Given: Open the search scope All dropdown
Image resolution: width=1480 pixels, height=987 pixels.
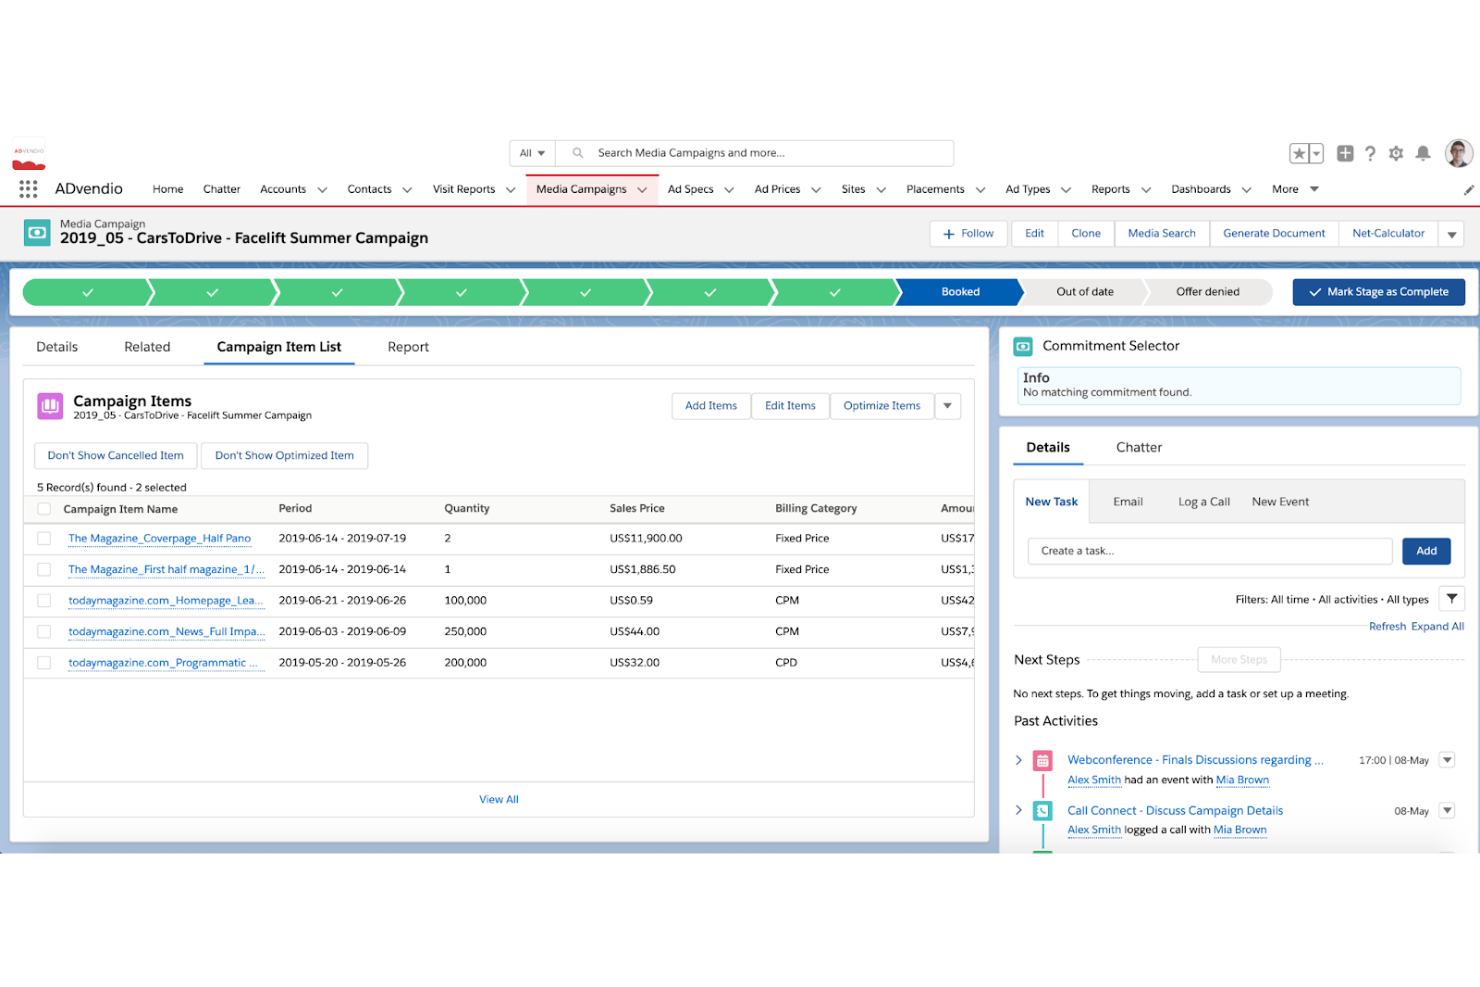Looking at the screenshot, I should pos(532,153).
